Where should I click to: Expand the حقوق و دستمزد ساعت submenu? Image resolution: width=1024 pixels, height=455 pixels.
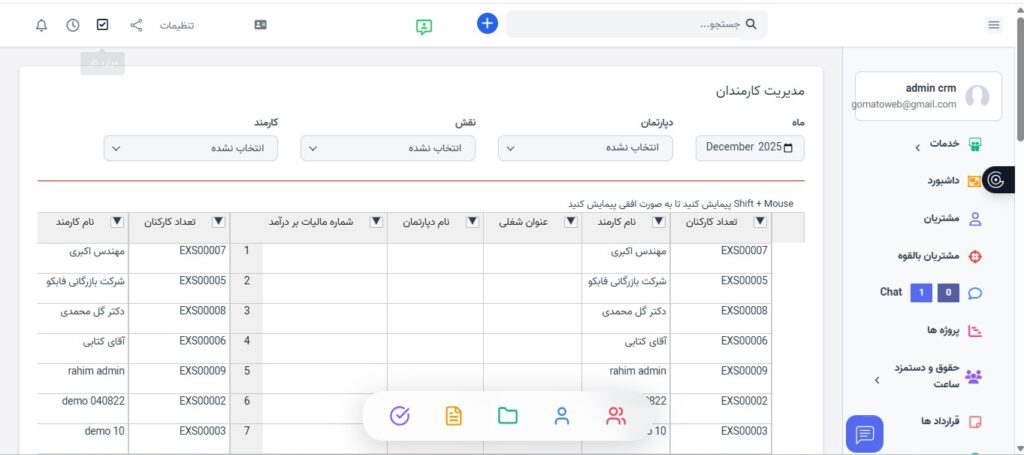coord(878,379)
